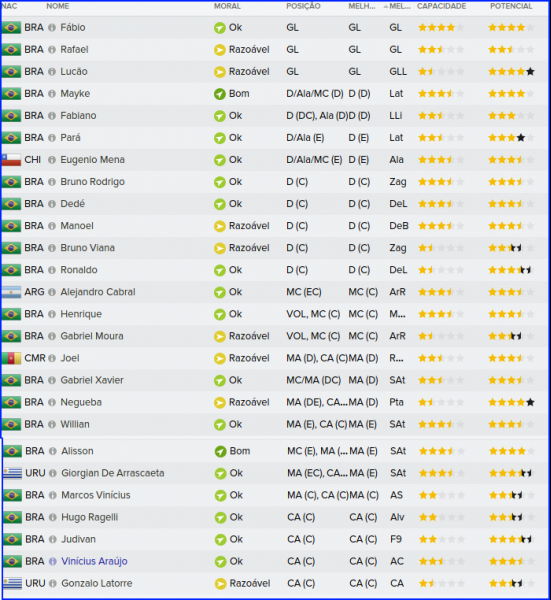This screenshot has width=551, height=600.
Task: Click the Uruguay flag in Gonzalo Latorre's row
Action: pyautogui.click(x=12, y=584)
